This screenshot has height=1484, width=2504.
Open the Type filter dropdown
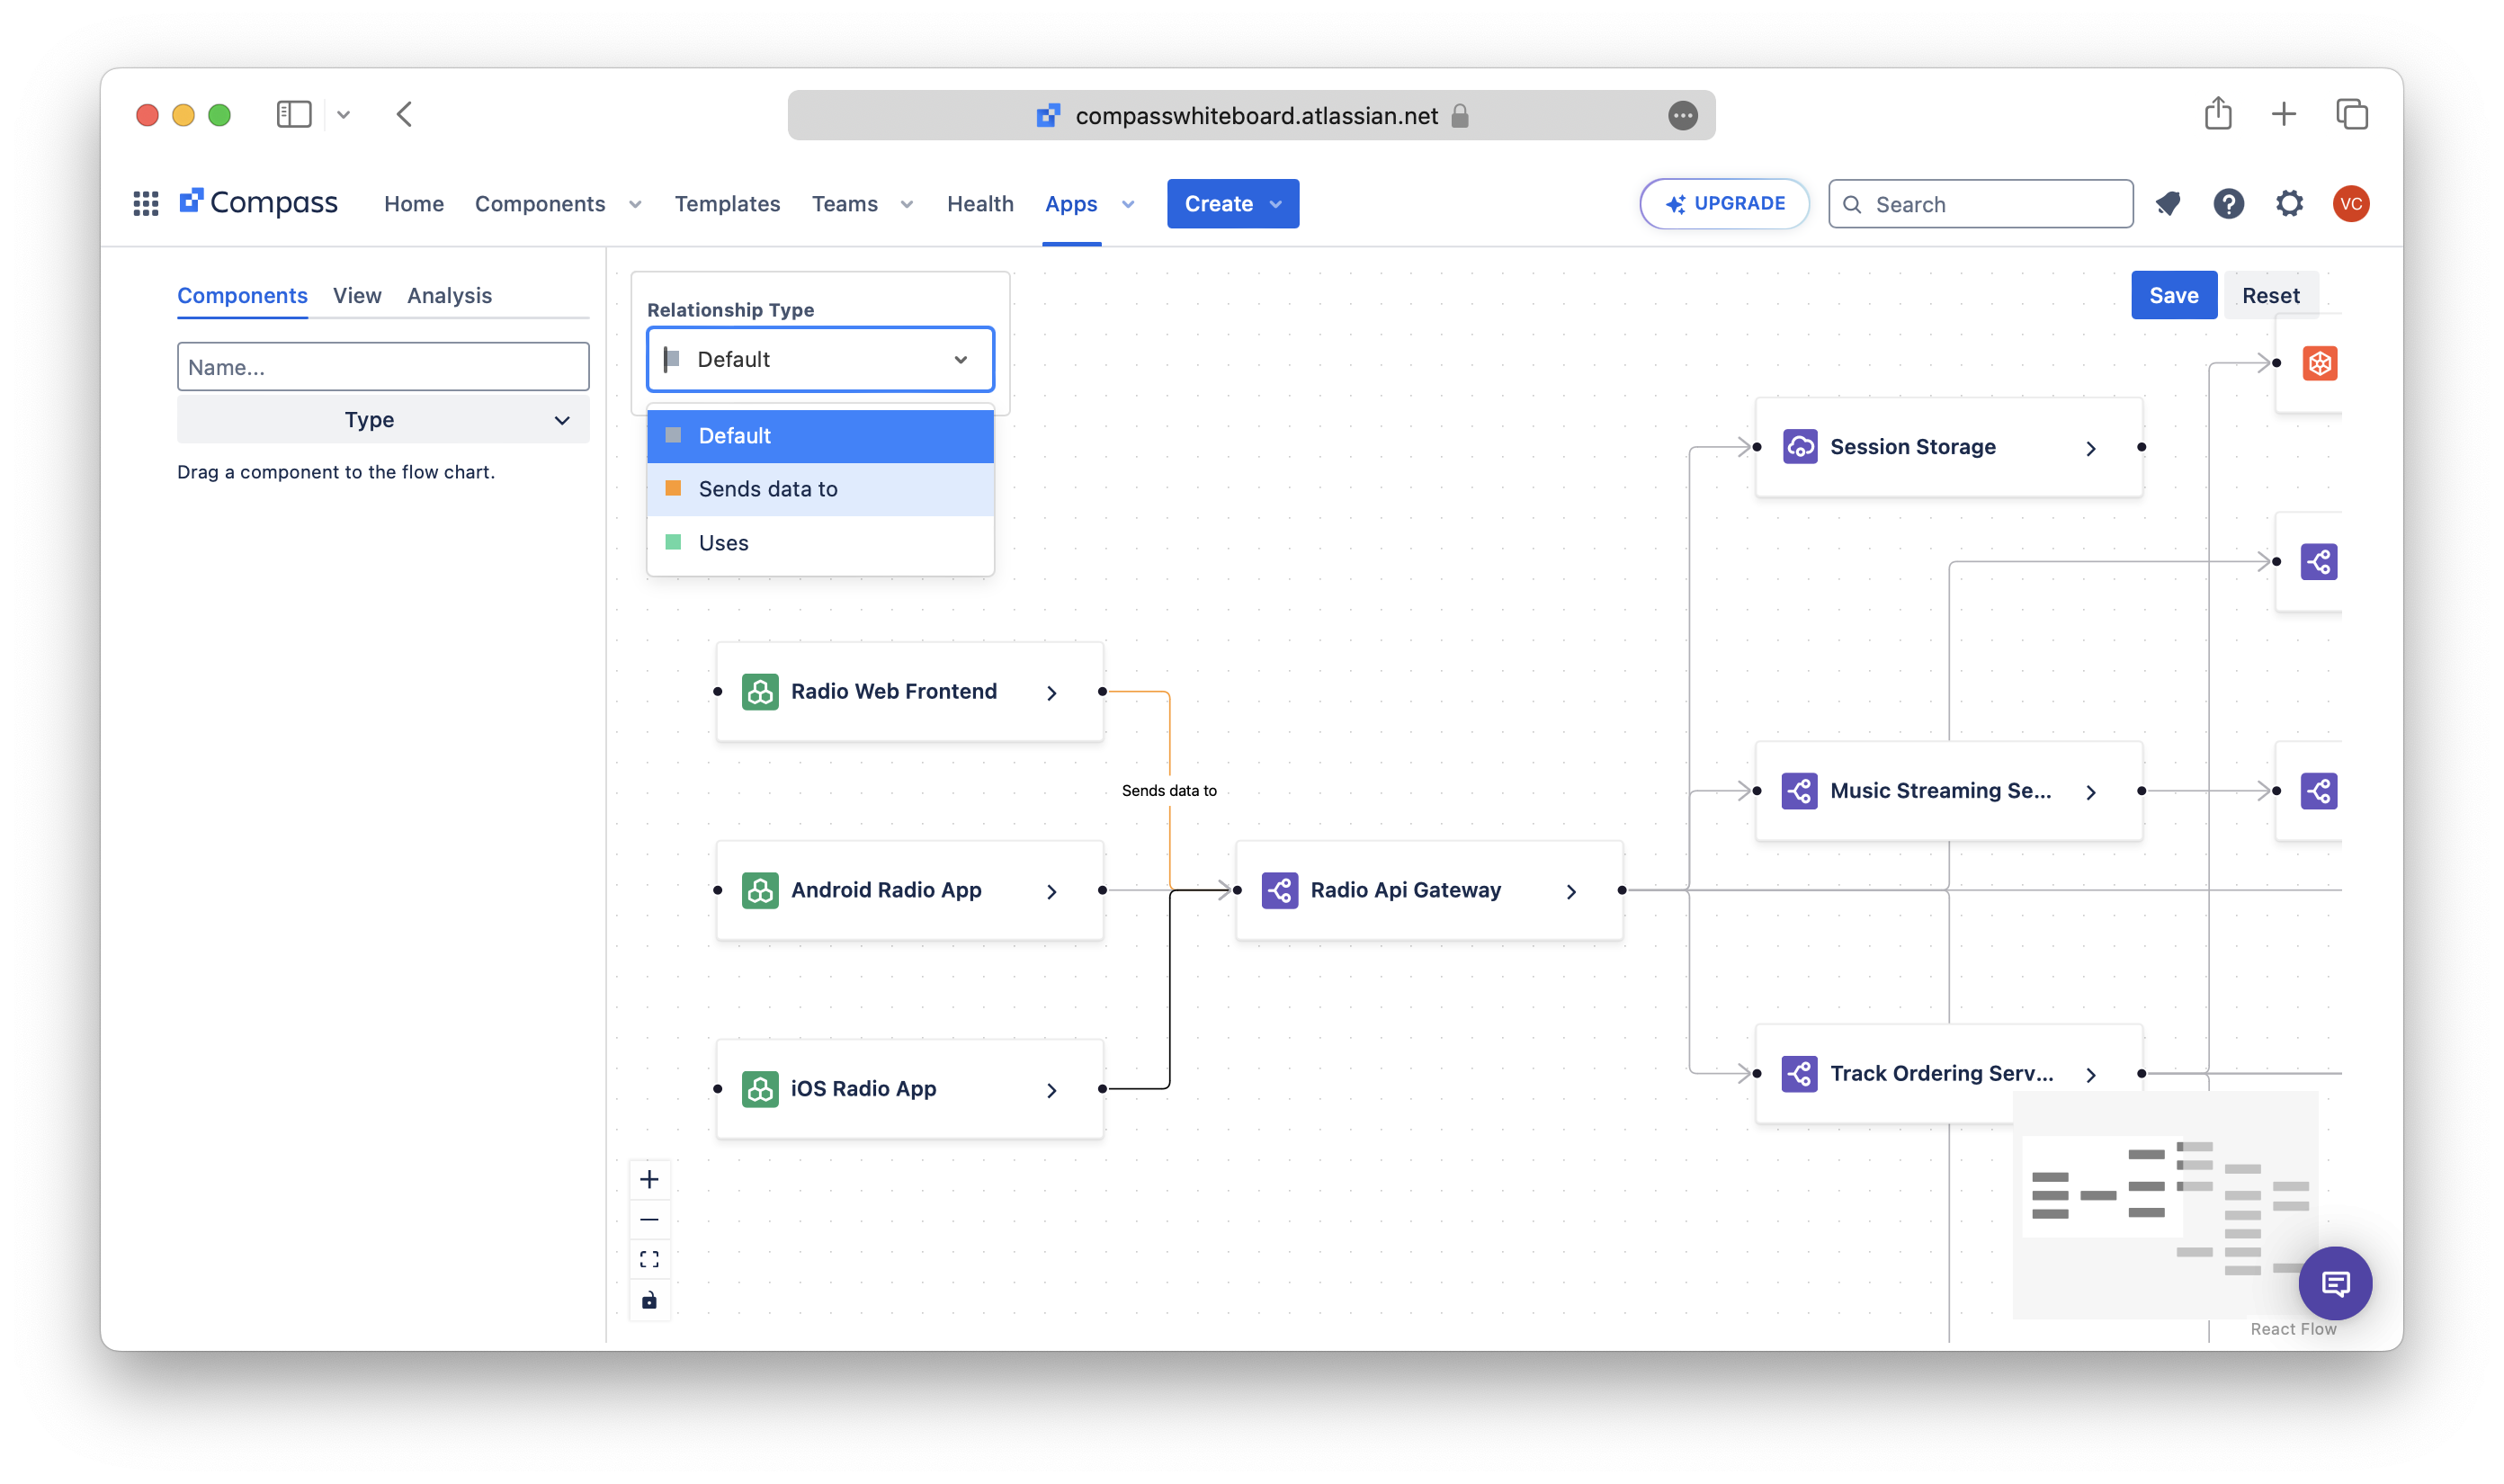(x=383, y=420)
